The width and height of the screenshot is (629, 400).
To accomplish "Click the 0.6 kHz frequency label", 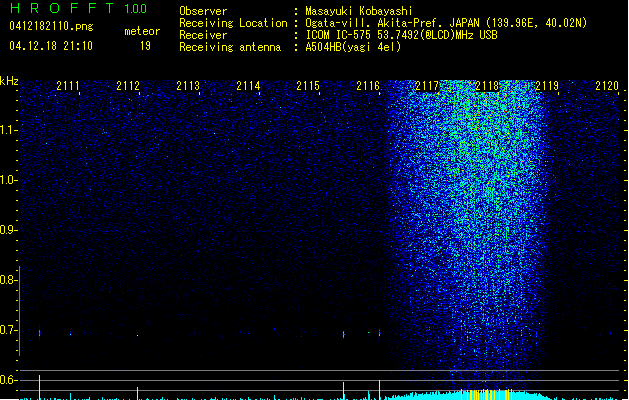I will [8, 380].
